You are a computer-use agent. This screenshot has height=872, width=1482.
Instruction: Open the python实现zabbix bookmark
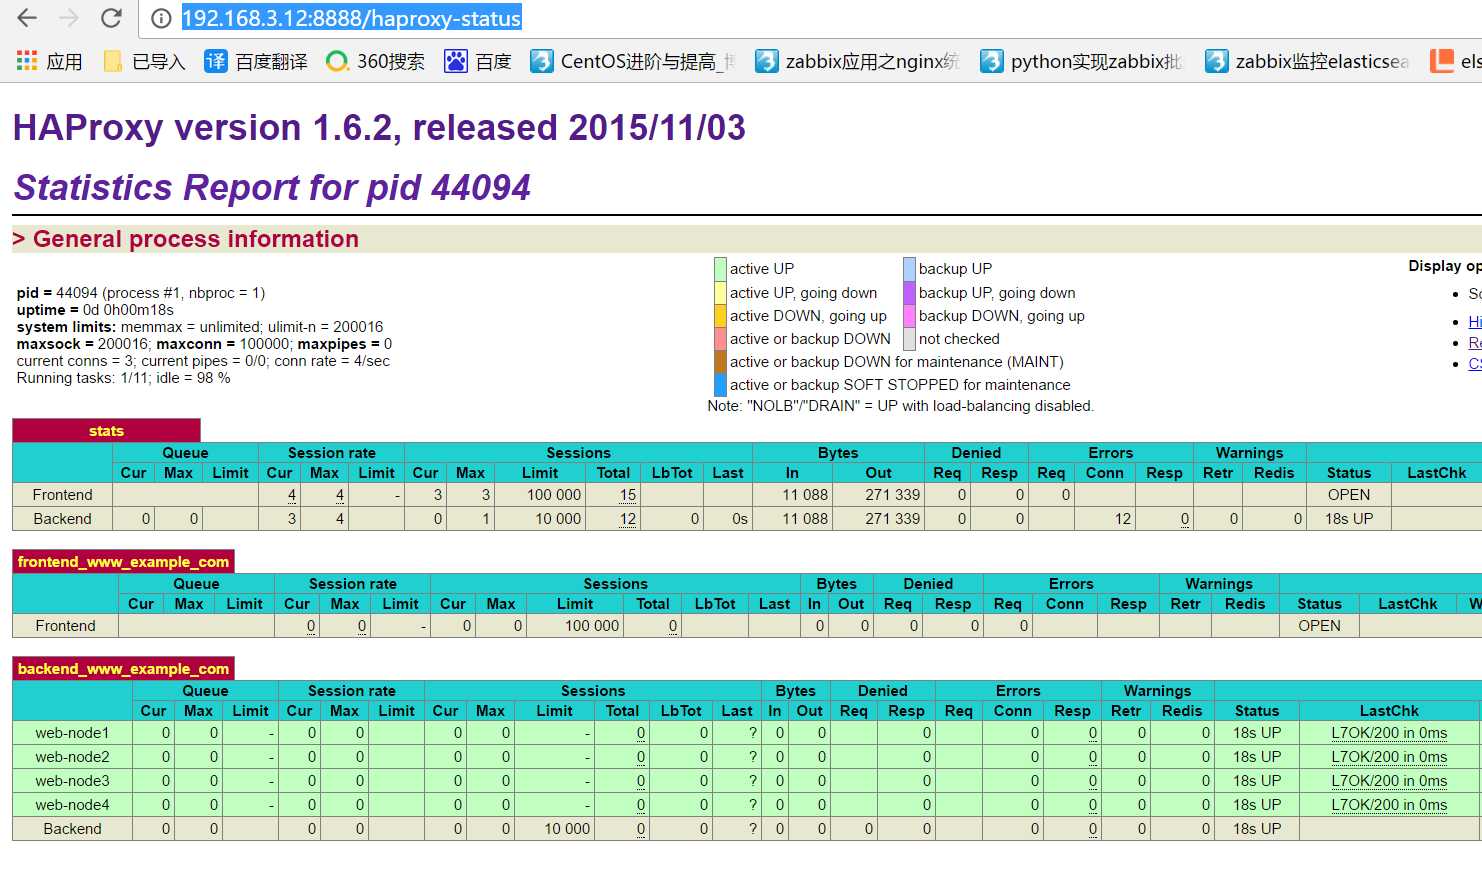pyautogui.click(x=1082, y=61)
